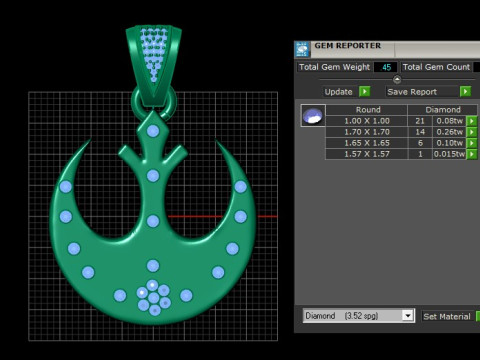Click the 0.08tw weight cell
Screen dimensions: 480x360
(x=449, y=121)
